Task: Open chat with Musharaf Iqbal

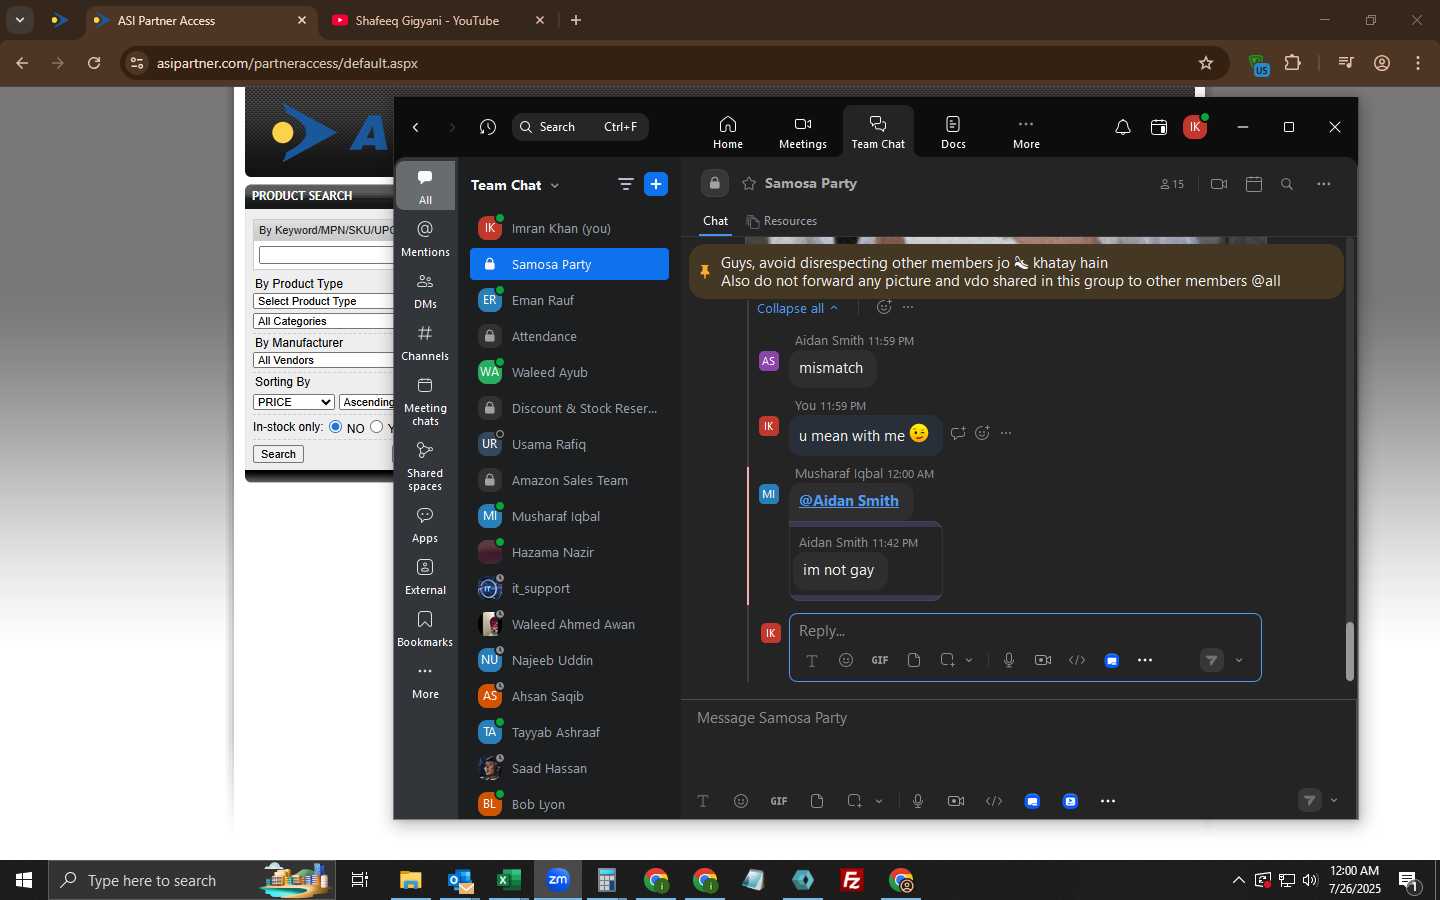Action: click(569, 516)
